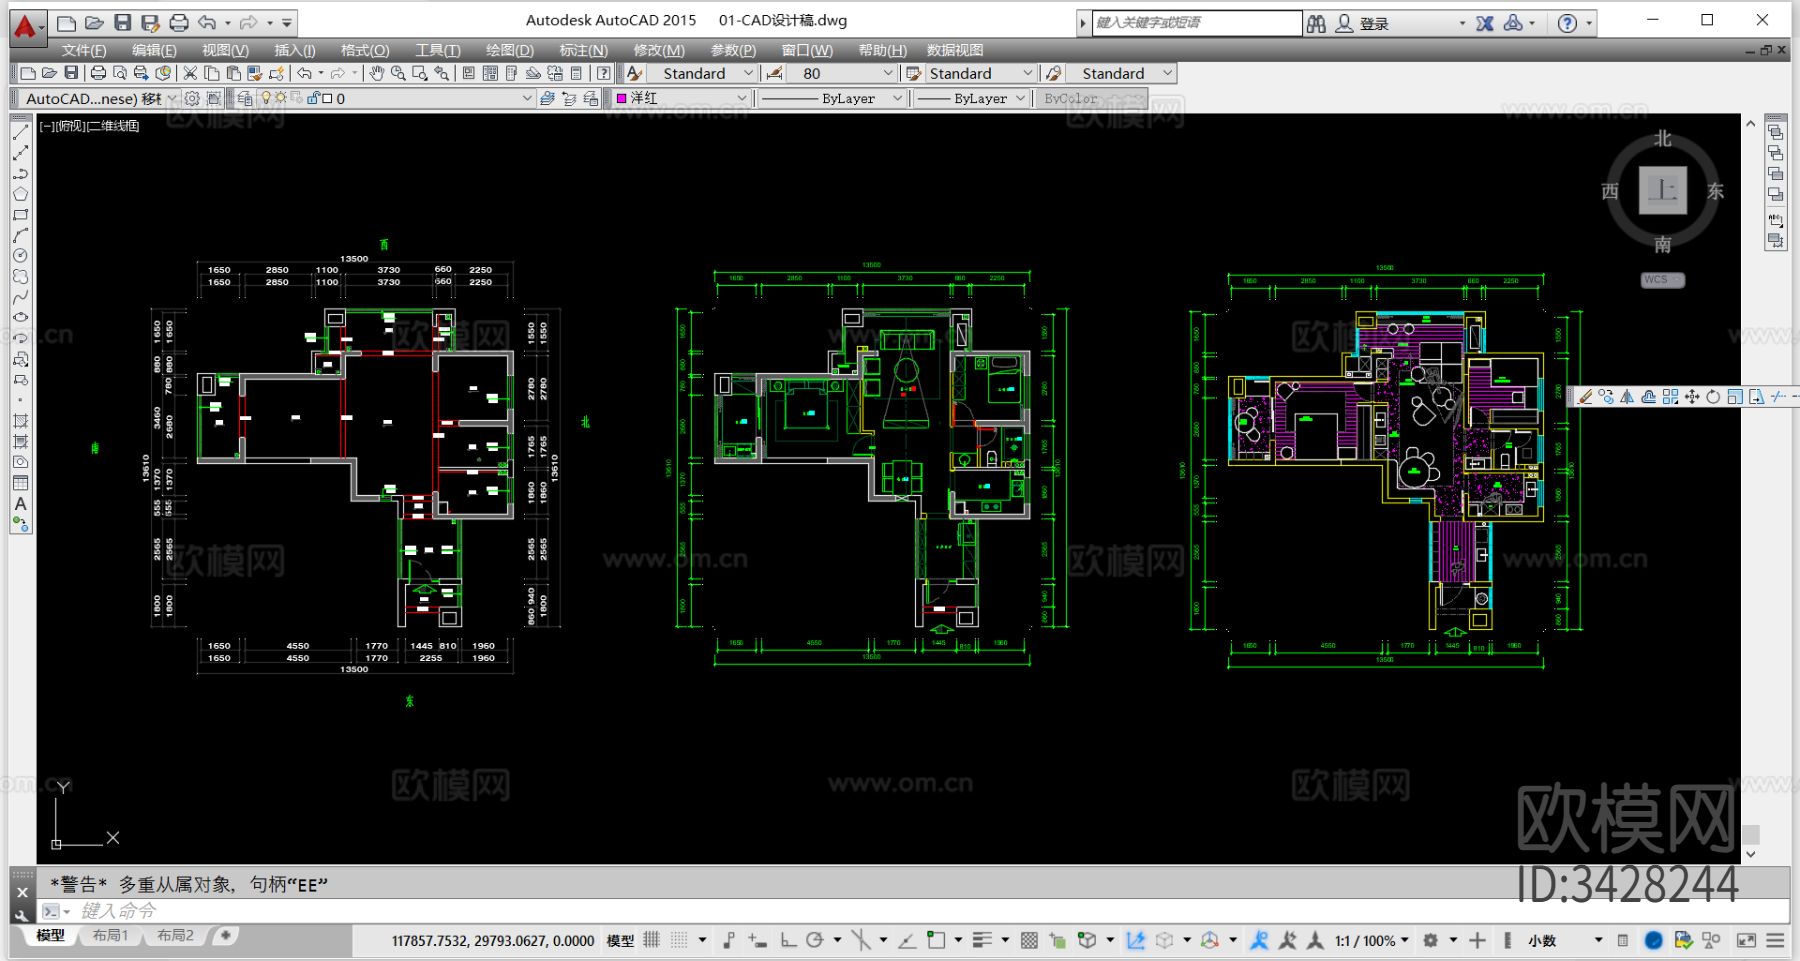Toggle ortho mode in status bar
Viewport: 1800px width, 961px height.
[x=788, y=940]
